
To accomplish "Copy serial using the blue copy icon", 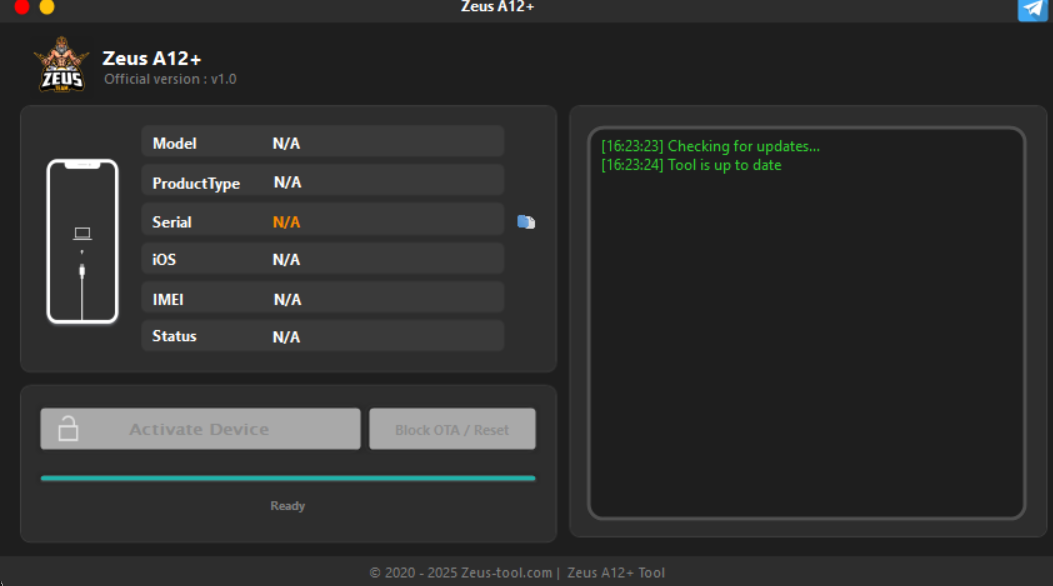I will click(526, 222).
